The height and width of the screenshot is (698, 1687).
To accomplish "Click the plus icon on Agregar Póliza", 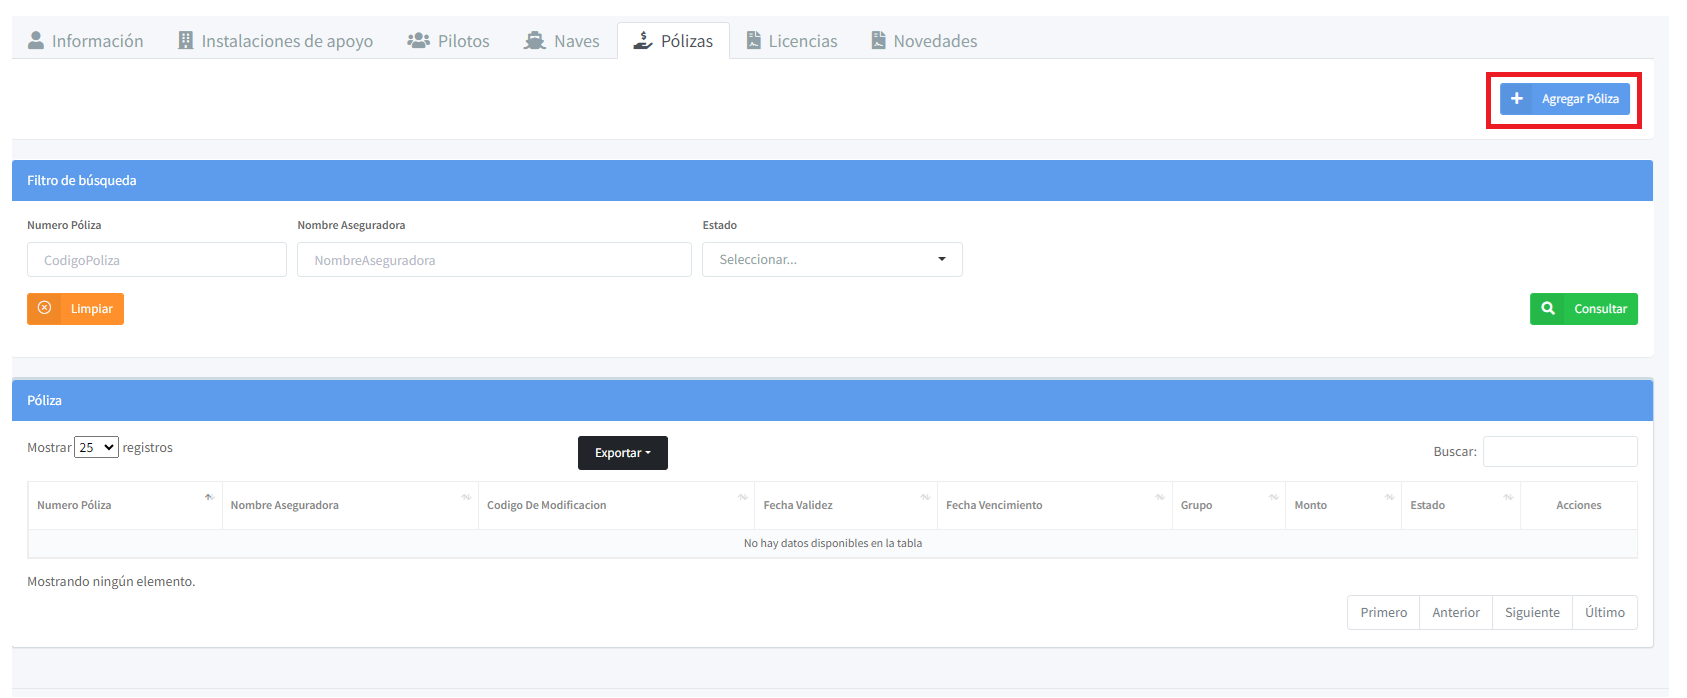I will tap(1516, 99).
